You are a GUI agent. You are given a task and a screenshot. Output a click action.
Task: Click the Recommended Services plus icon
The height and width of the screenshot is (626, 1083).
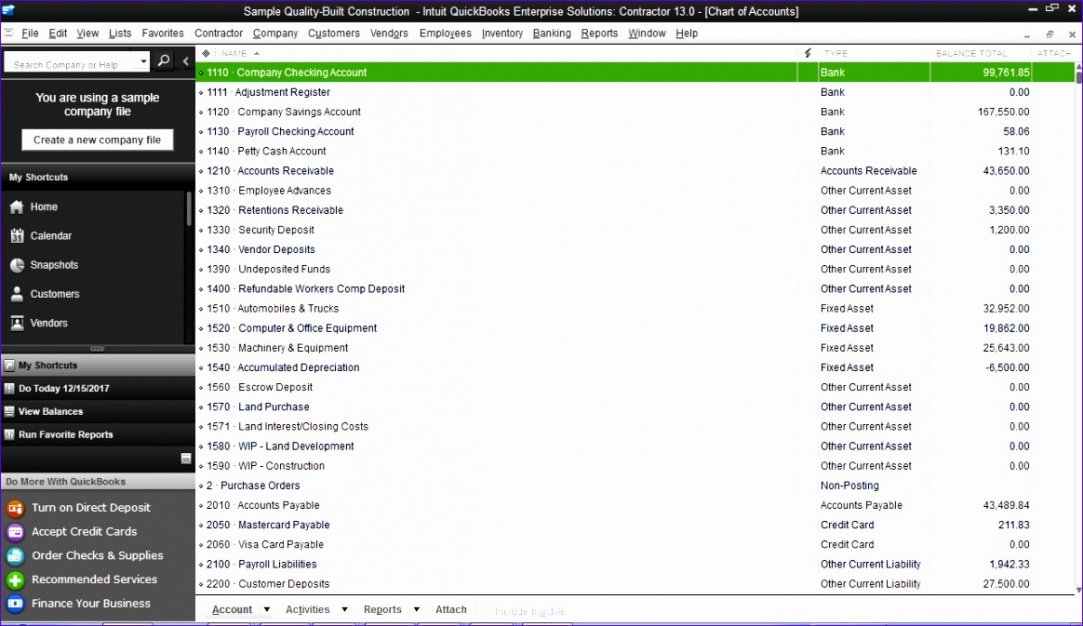(x=15, y=580)
